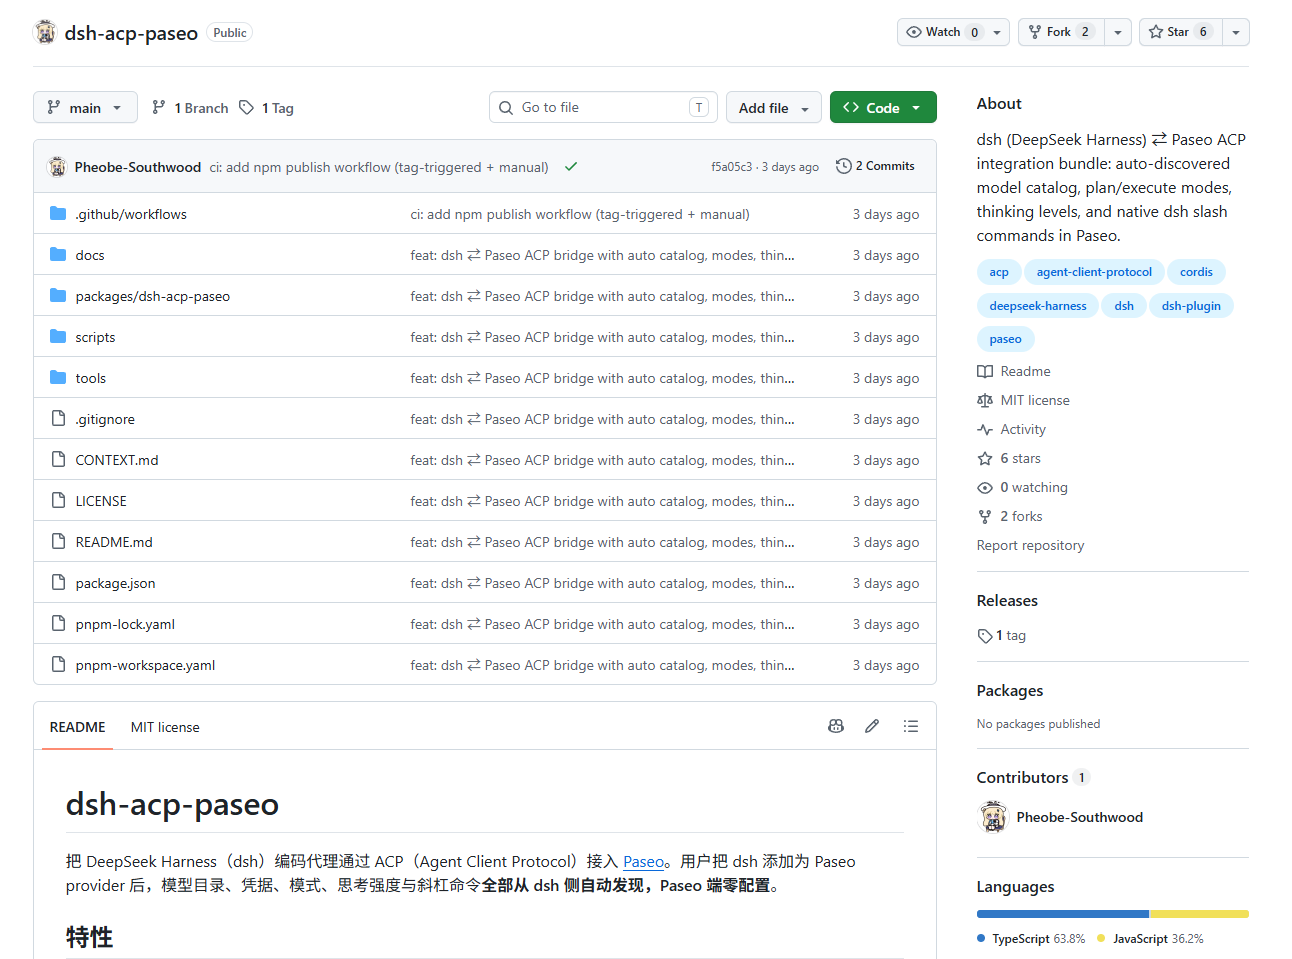Screen dimensions: 1292x959
Task: Expand the Watch notifications dropdown arrow
Action: coord(997,32)
